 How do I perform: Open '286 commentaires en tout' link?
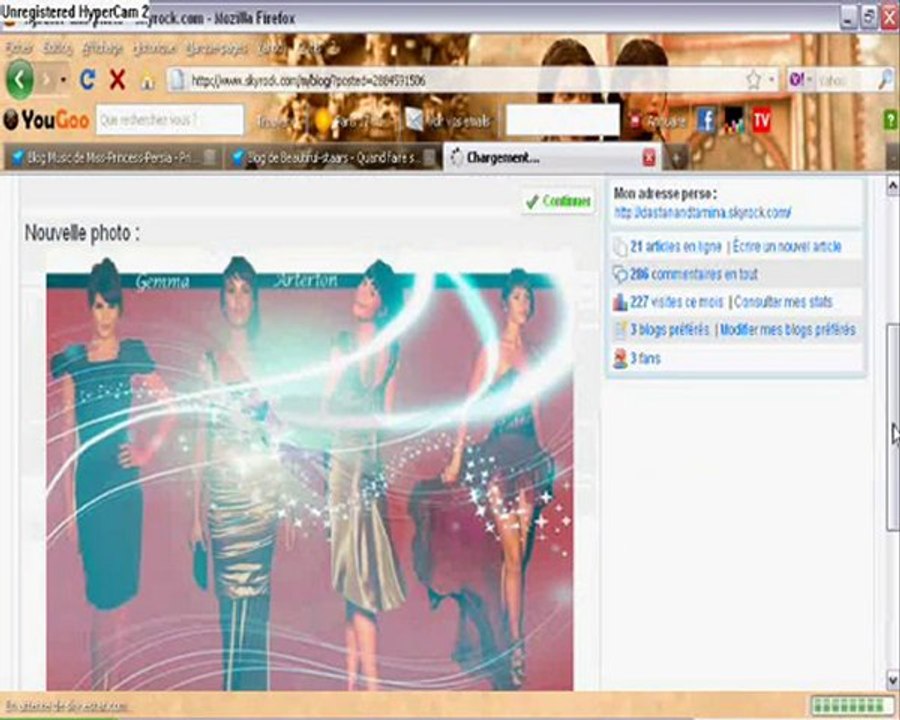694,274
